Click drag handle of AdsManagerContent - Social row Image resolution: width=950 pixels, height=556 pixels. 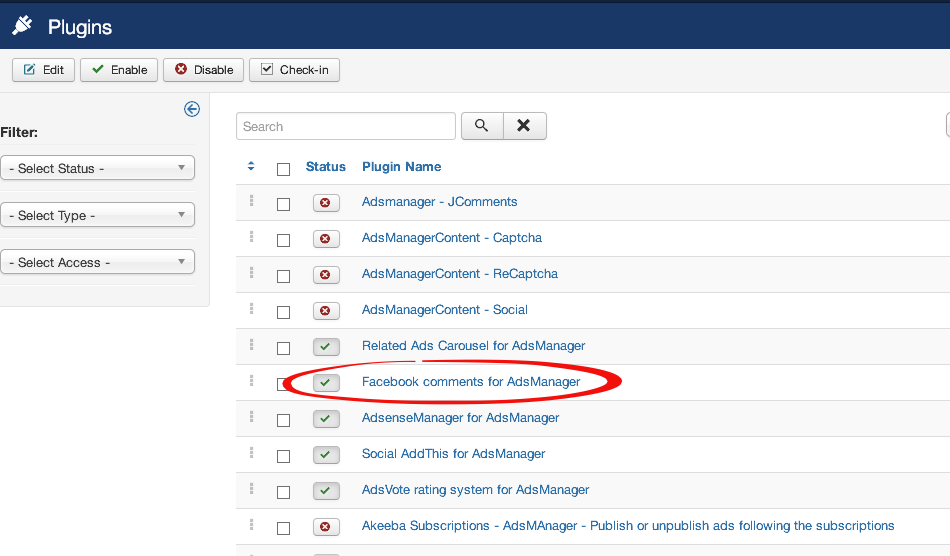[x=251, y=308]
